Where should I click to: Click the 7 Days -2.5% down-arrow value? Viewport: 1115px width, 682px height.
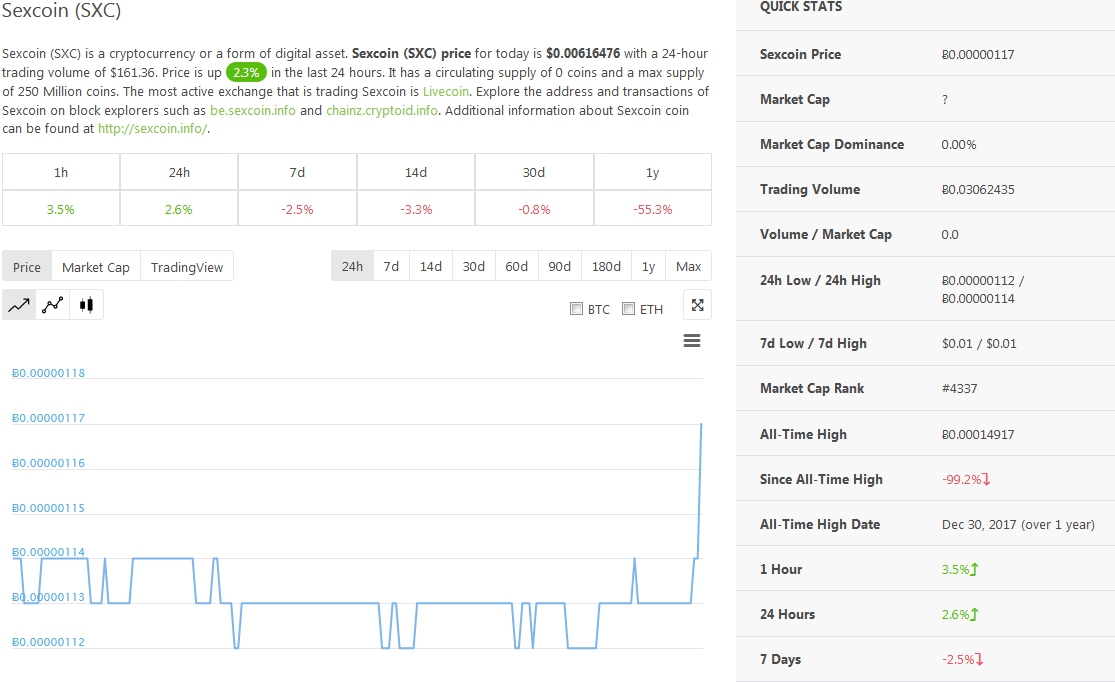click(x=963, y=659)
